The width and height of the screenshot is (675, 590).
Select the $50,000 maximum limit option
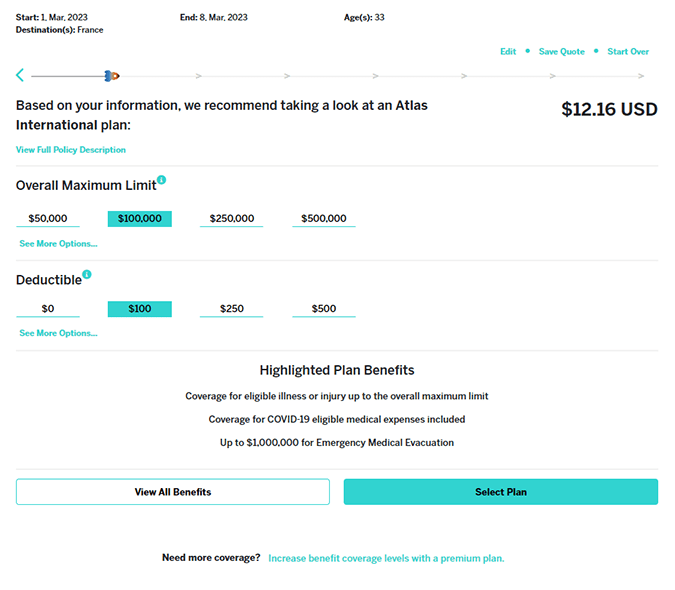[48, 219]
